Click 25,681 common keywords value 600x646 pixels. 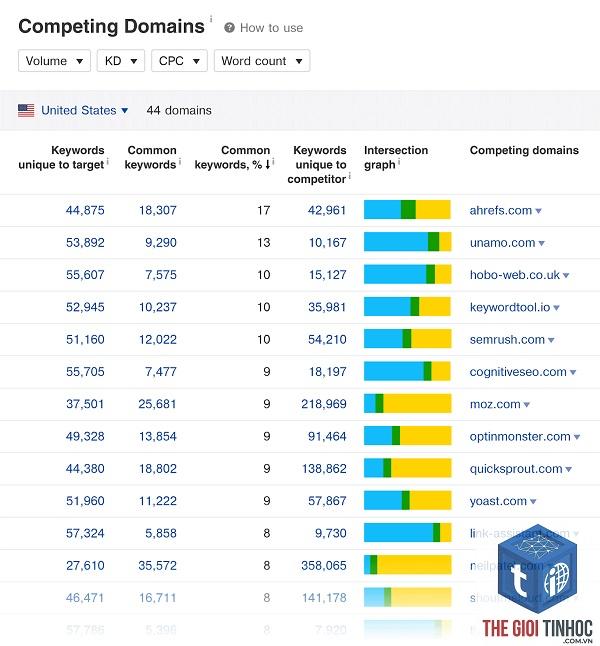pyautogui.click(x=157, y=404)
